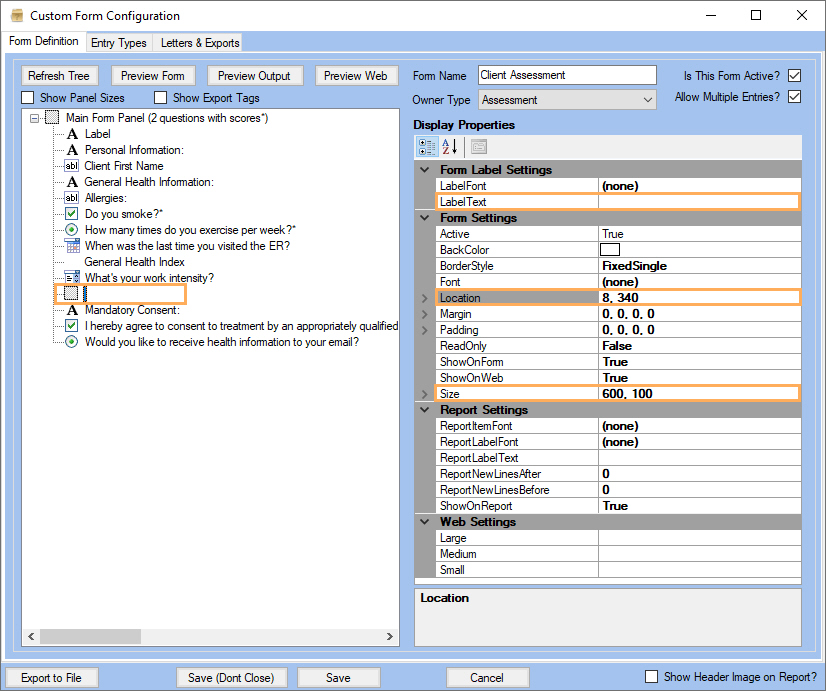Click the ReadOnly property value 'False'

tap(700, 346)
